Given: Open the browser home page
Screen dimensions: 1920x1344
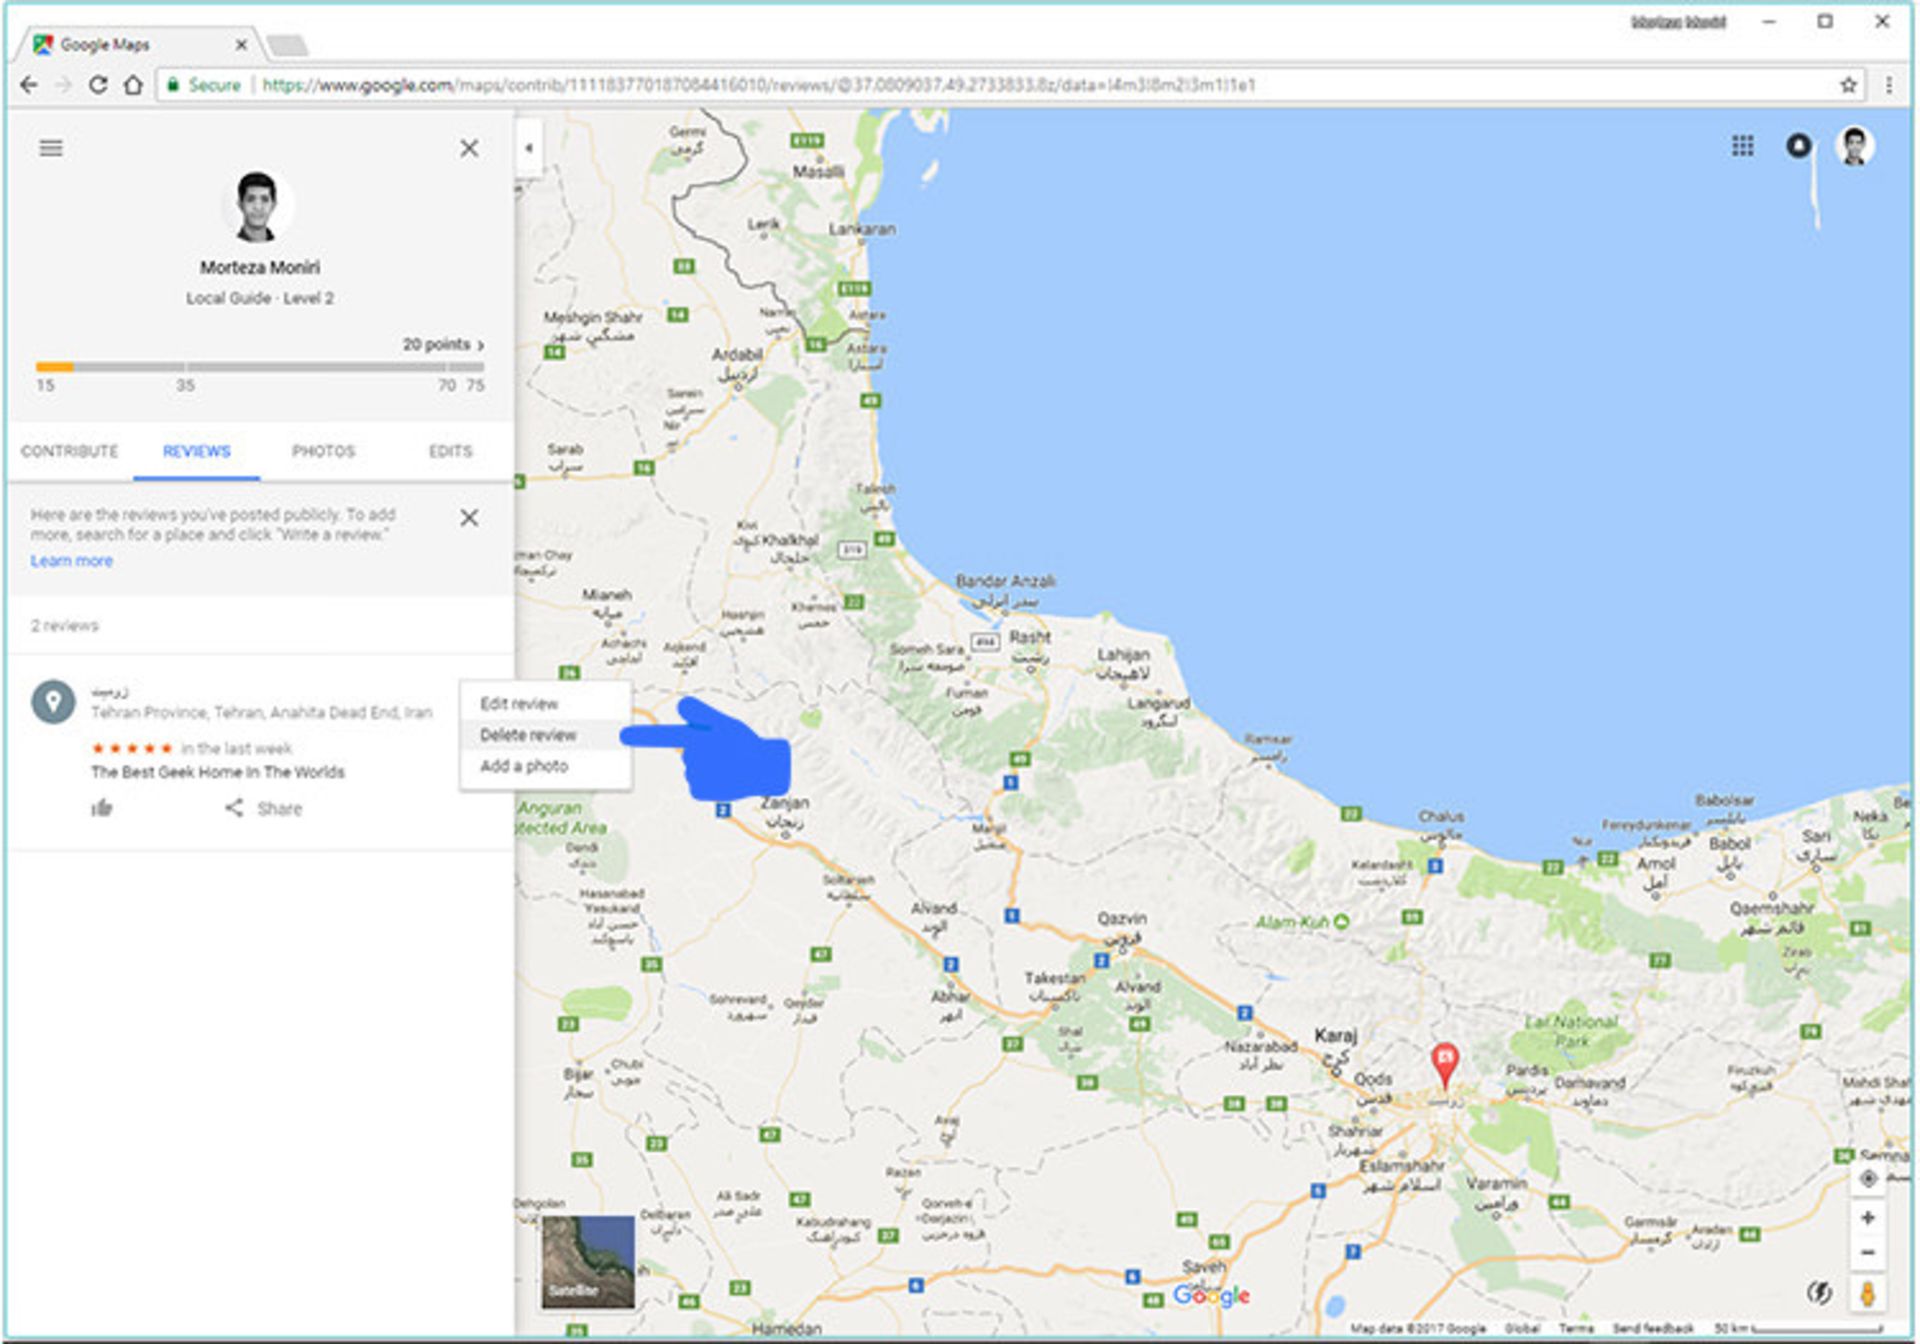Looking at the screenshot, I should pos(132,85).
